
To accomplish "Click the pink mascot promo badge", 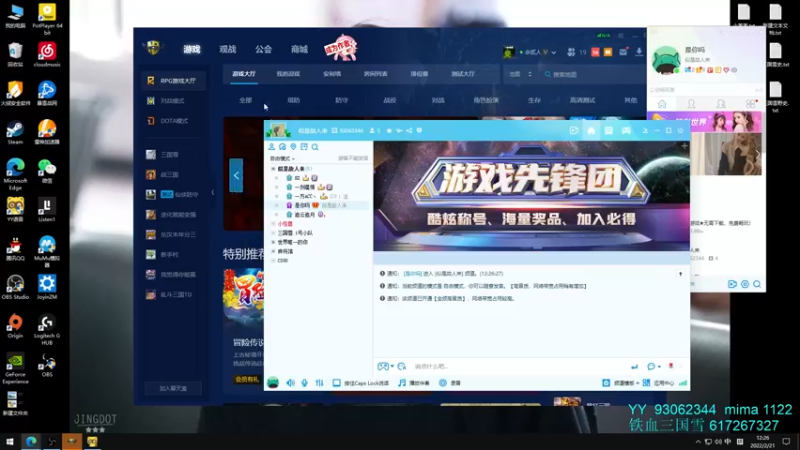I will point(340,49).
